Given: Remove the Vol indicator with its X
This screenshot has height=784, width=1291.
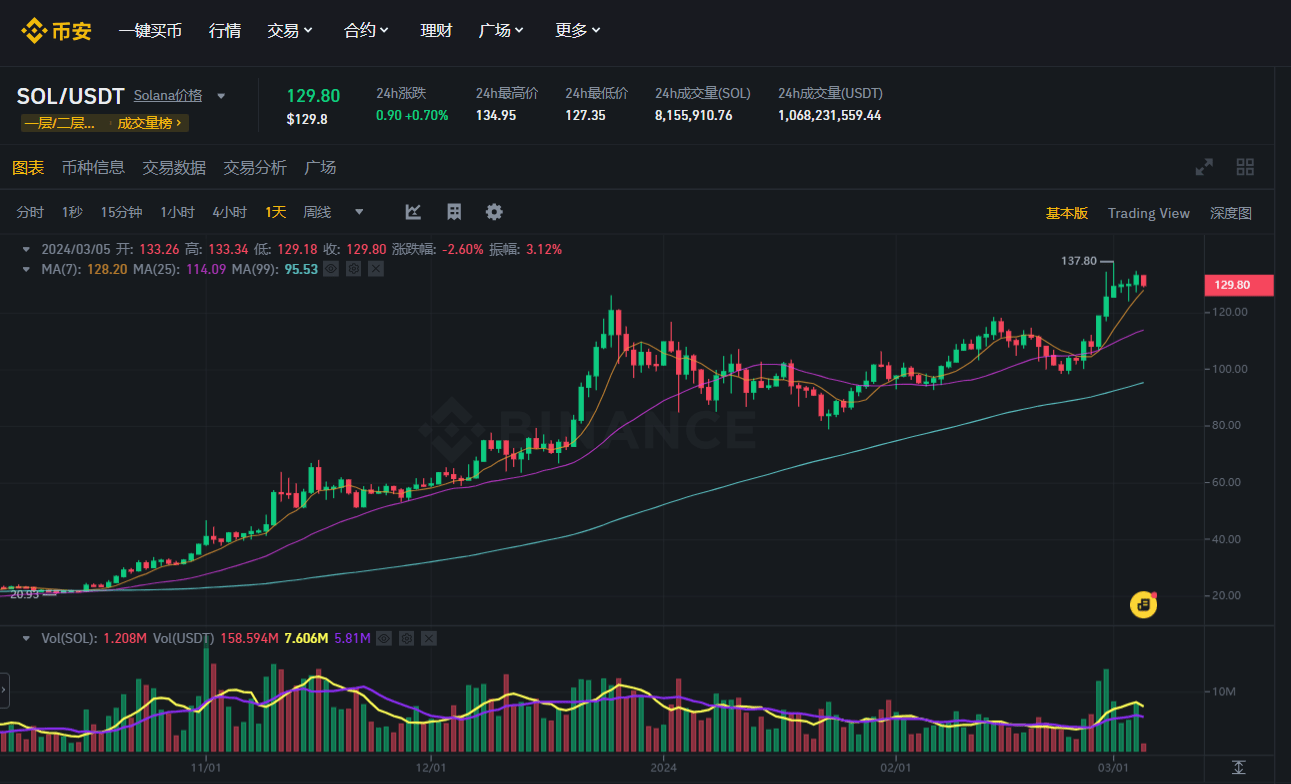Looking at the screenshot, I should click(x=429, y=638).
